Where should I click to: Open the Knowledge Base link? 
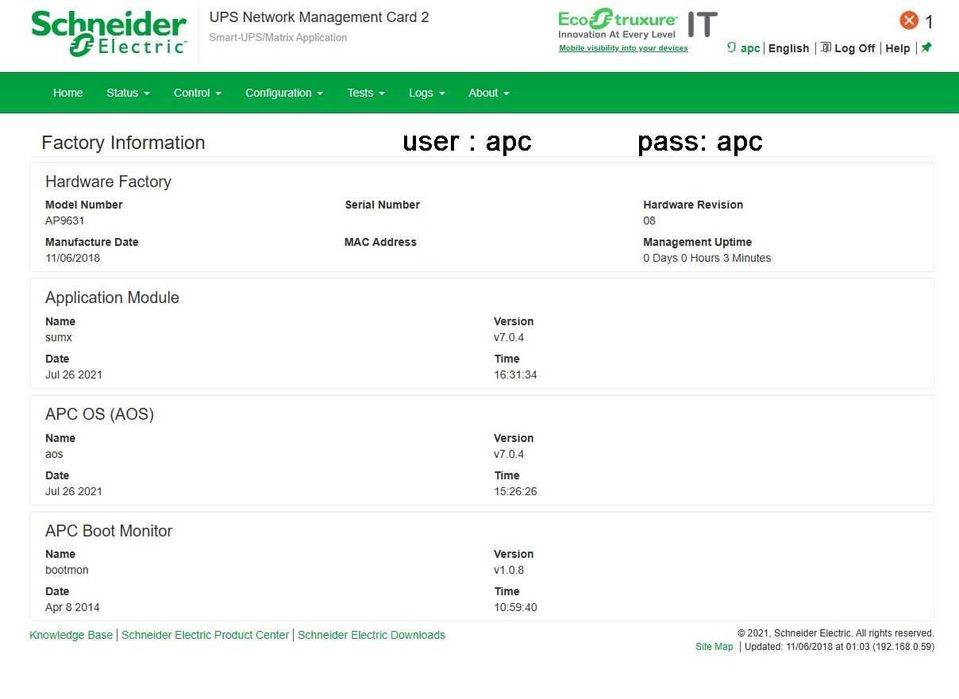(x=71, y=635)
